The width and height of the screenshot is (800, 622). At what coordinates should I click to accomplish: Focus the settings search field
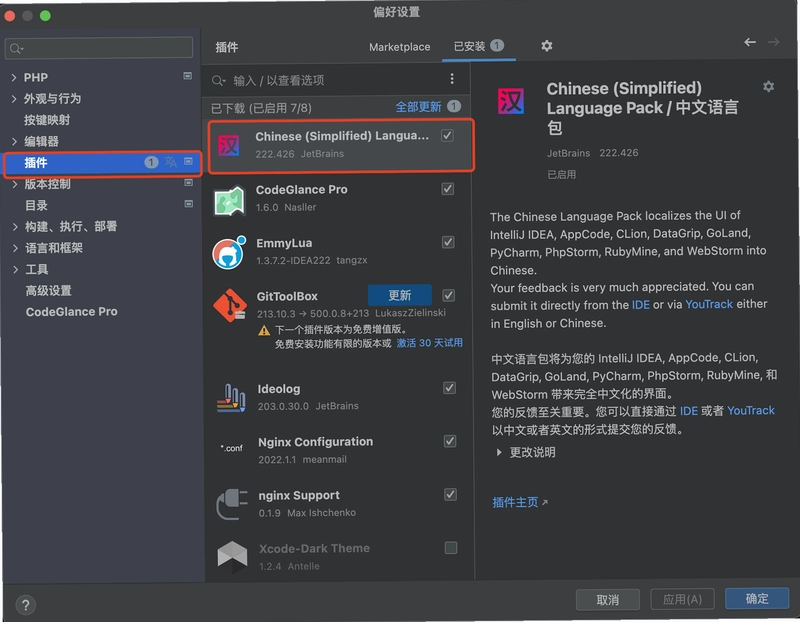coord(99,48)
